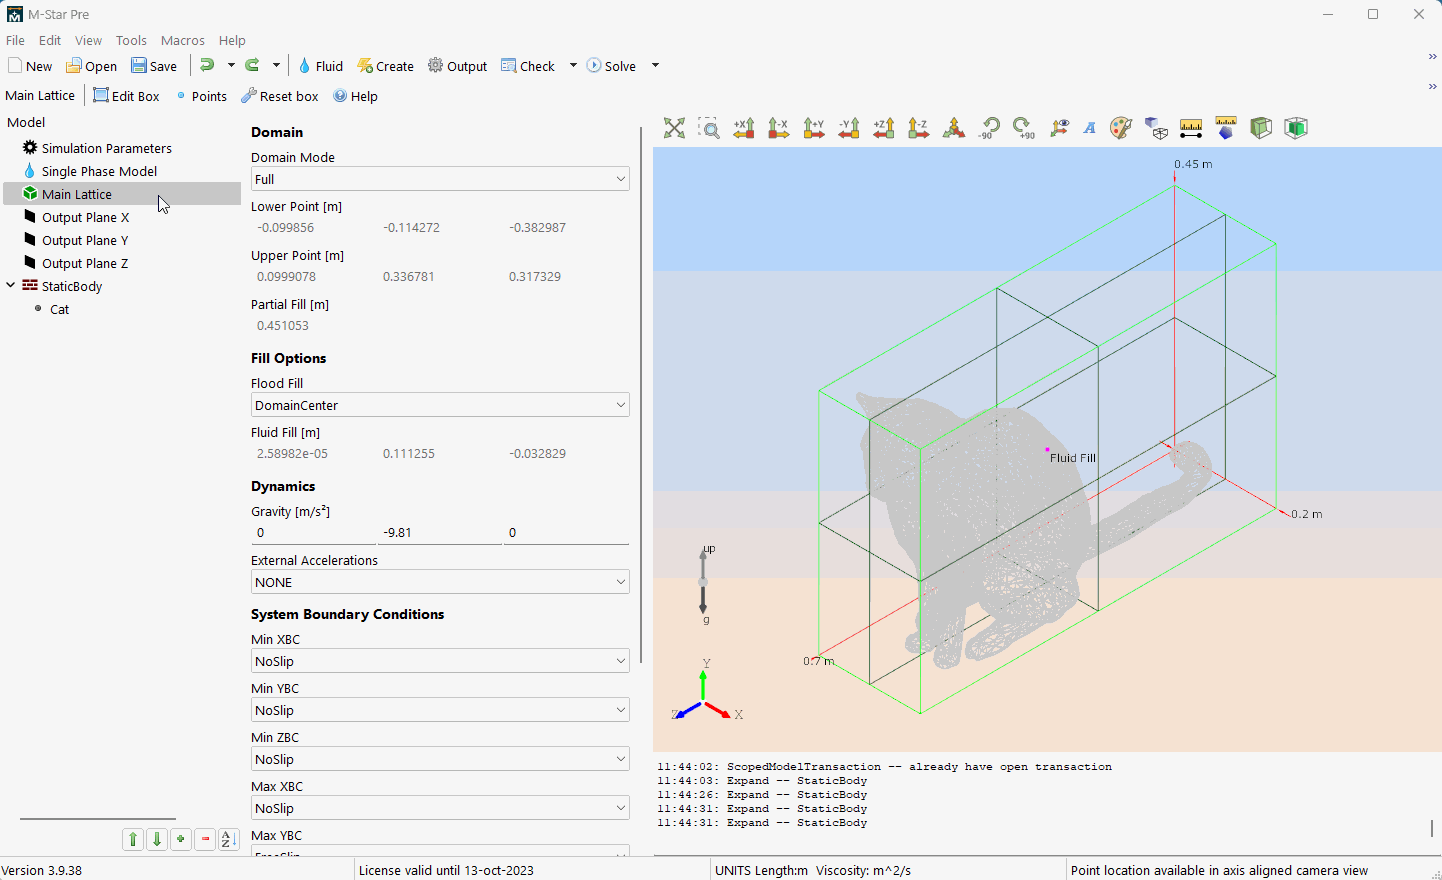Set camera to +X view
The width and height of the screenshot is (1442, 880).
744,128
